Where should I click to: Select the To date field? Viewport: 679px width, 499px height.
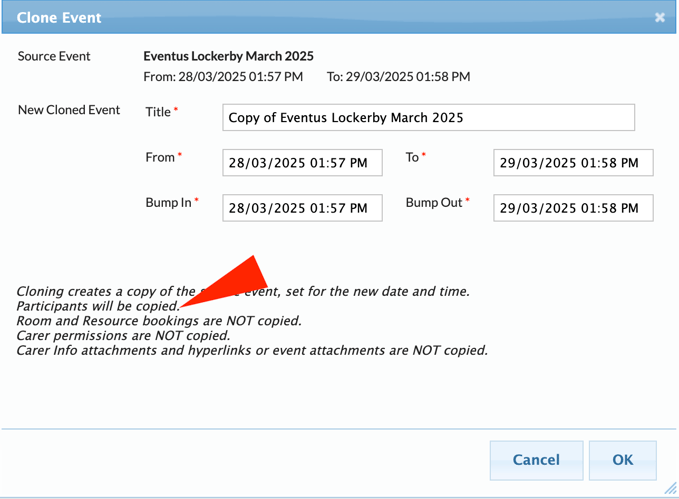[573, 163]
